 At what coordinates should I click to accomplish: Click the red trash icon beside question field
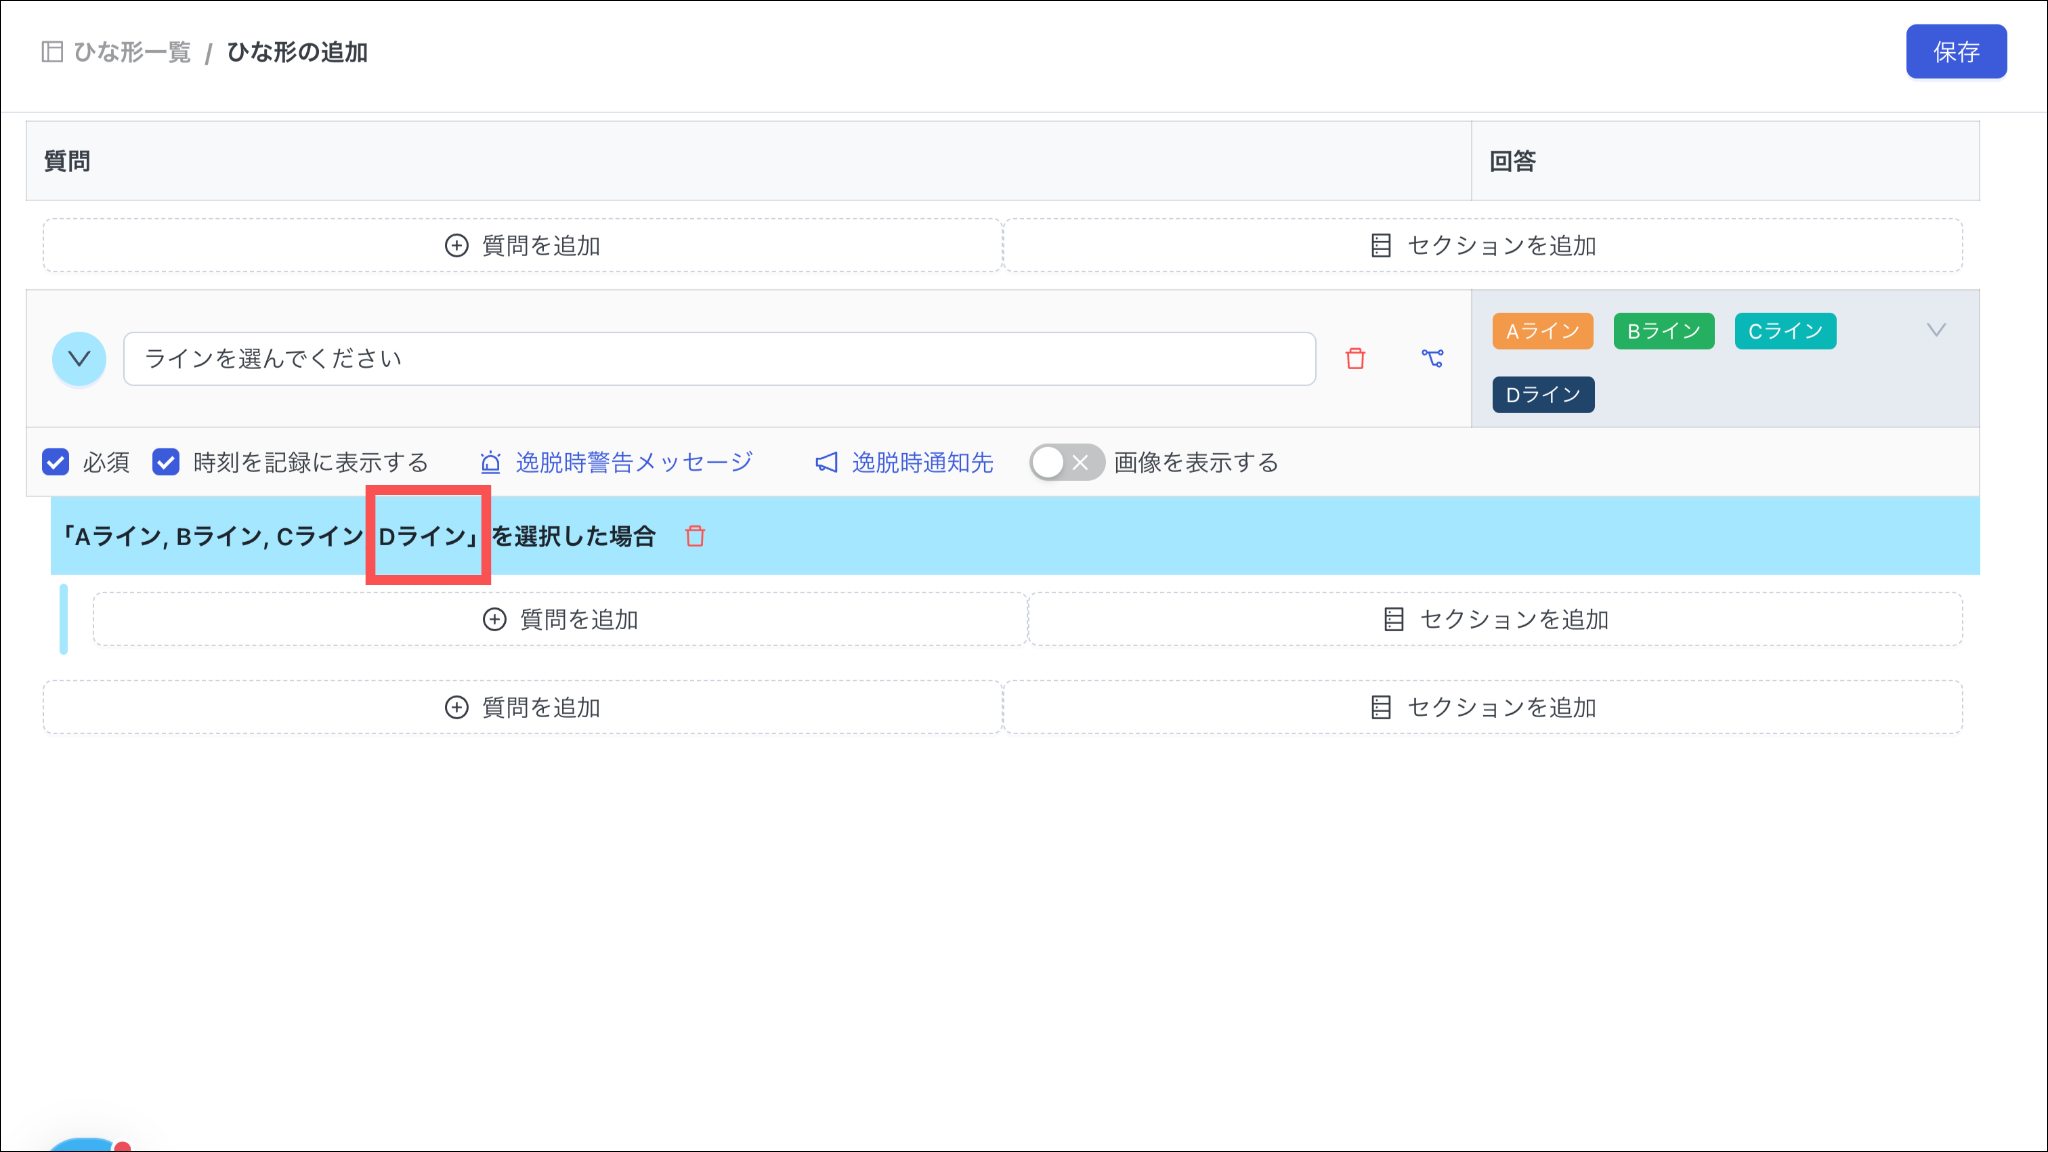click(x=1355, y=359)
